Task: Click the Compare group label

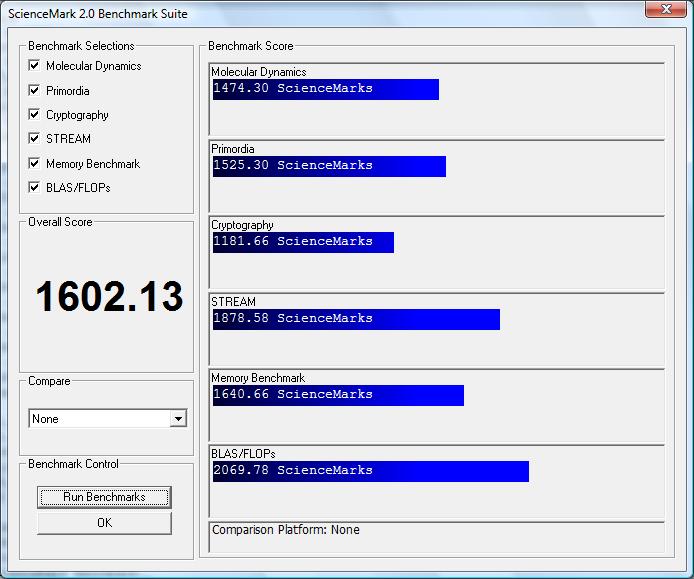Action: pyautogui.click(x=49, y=381)
